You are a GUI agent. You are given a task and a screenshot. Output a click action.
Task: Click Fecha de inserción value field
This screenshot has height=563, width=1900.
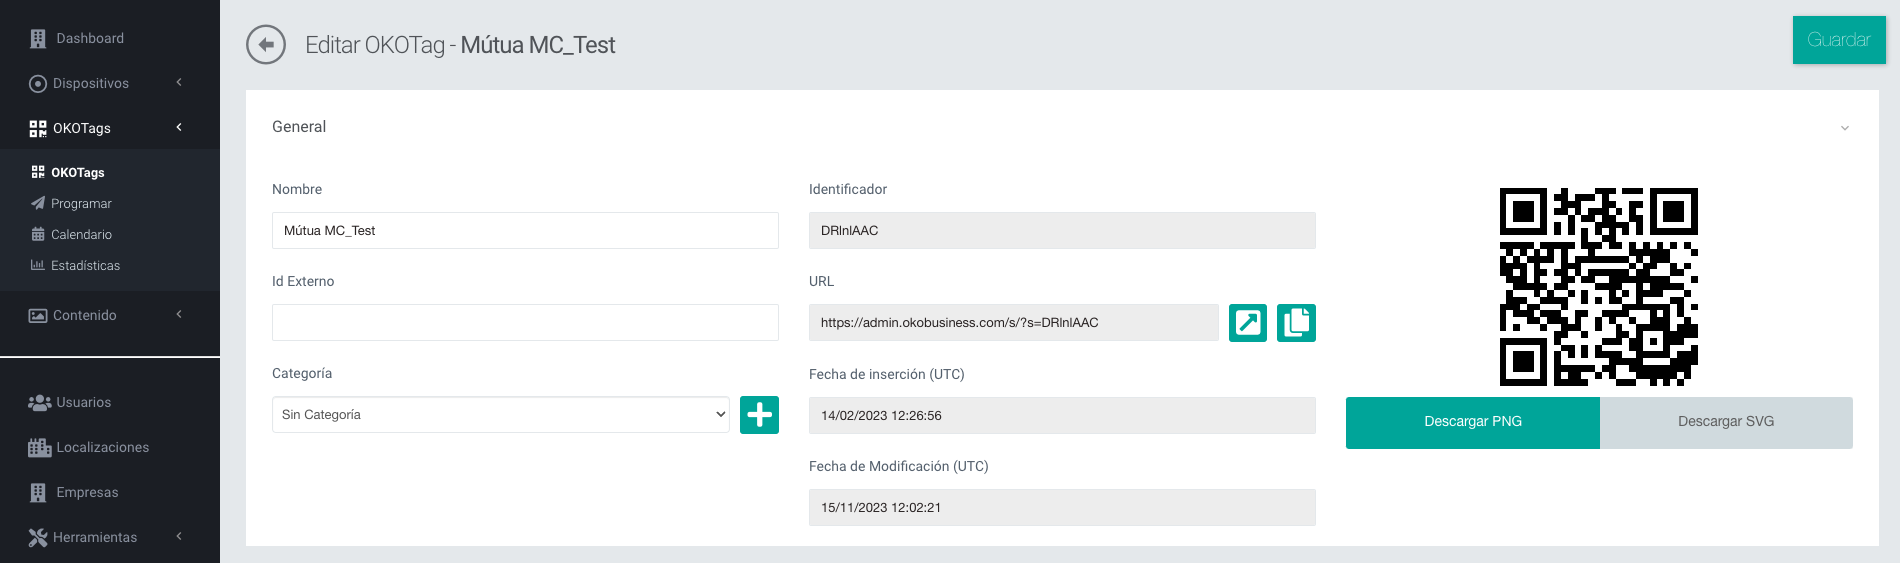(1062, 415)
